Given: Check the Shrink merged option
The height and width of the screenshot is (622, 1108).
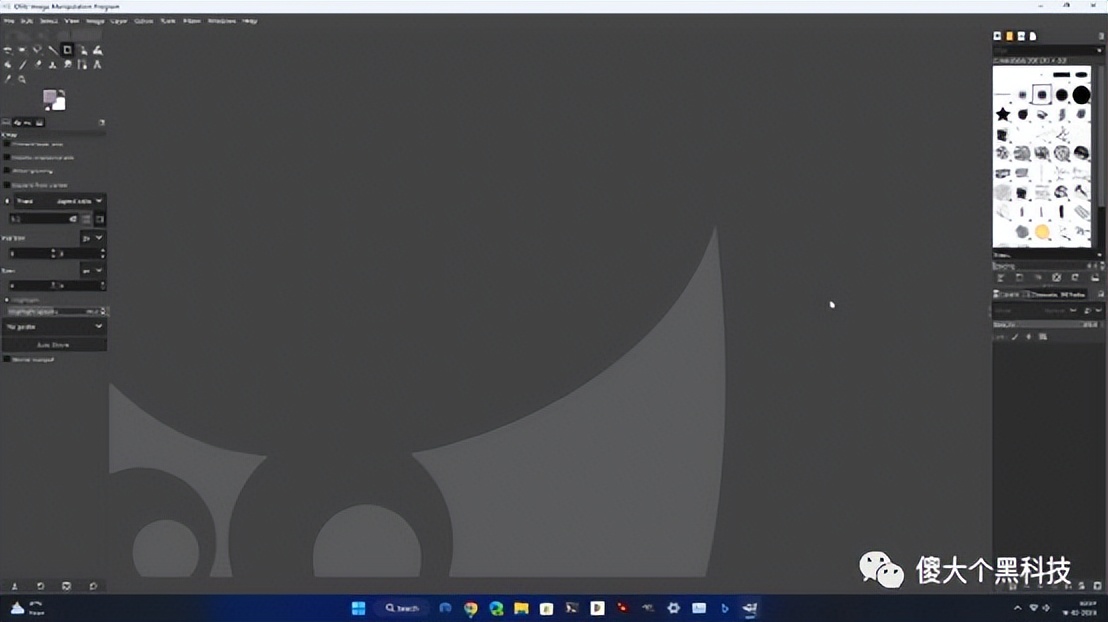Looking at the screenshot, I should point(7,358).
